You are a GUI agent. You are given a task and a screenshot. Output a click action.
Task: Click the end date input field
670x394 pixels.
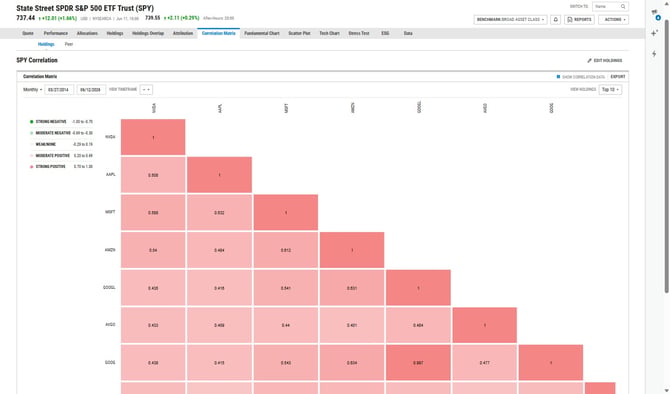coord(91,90)
